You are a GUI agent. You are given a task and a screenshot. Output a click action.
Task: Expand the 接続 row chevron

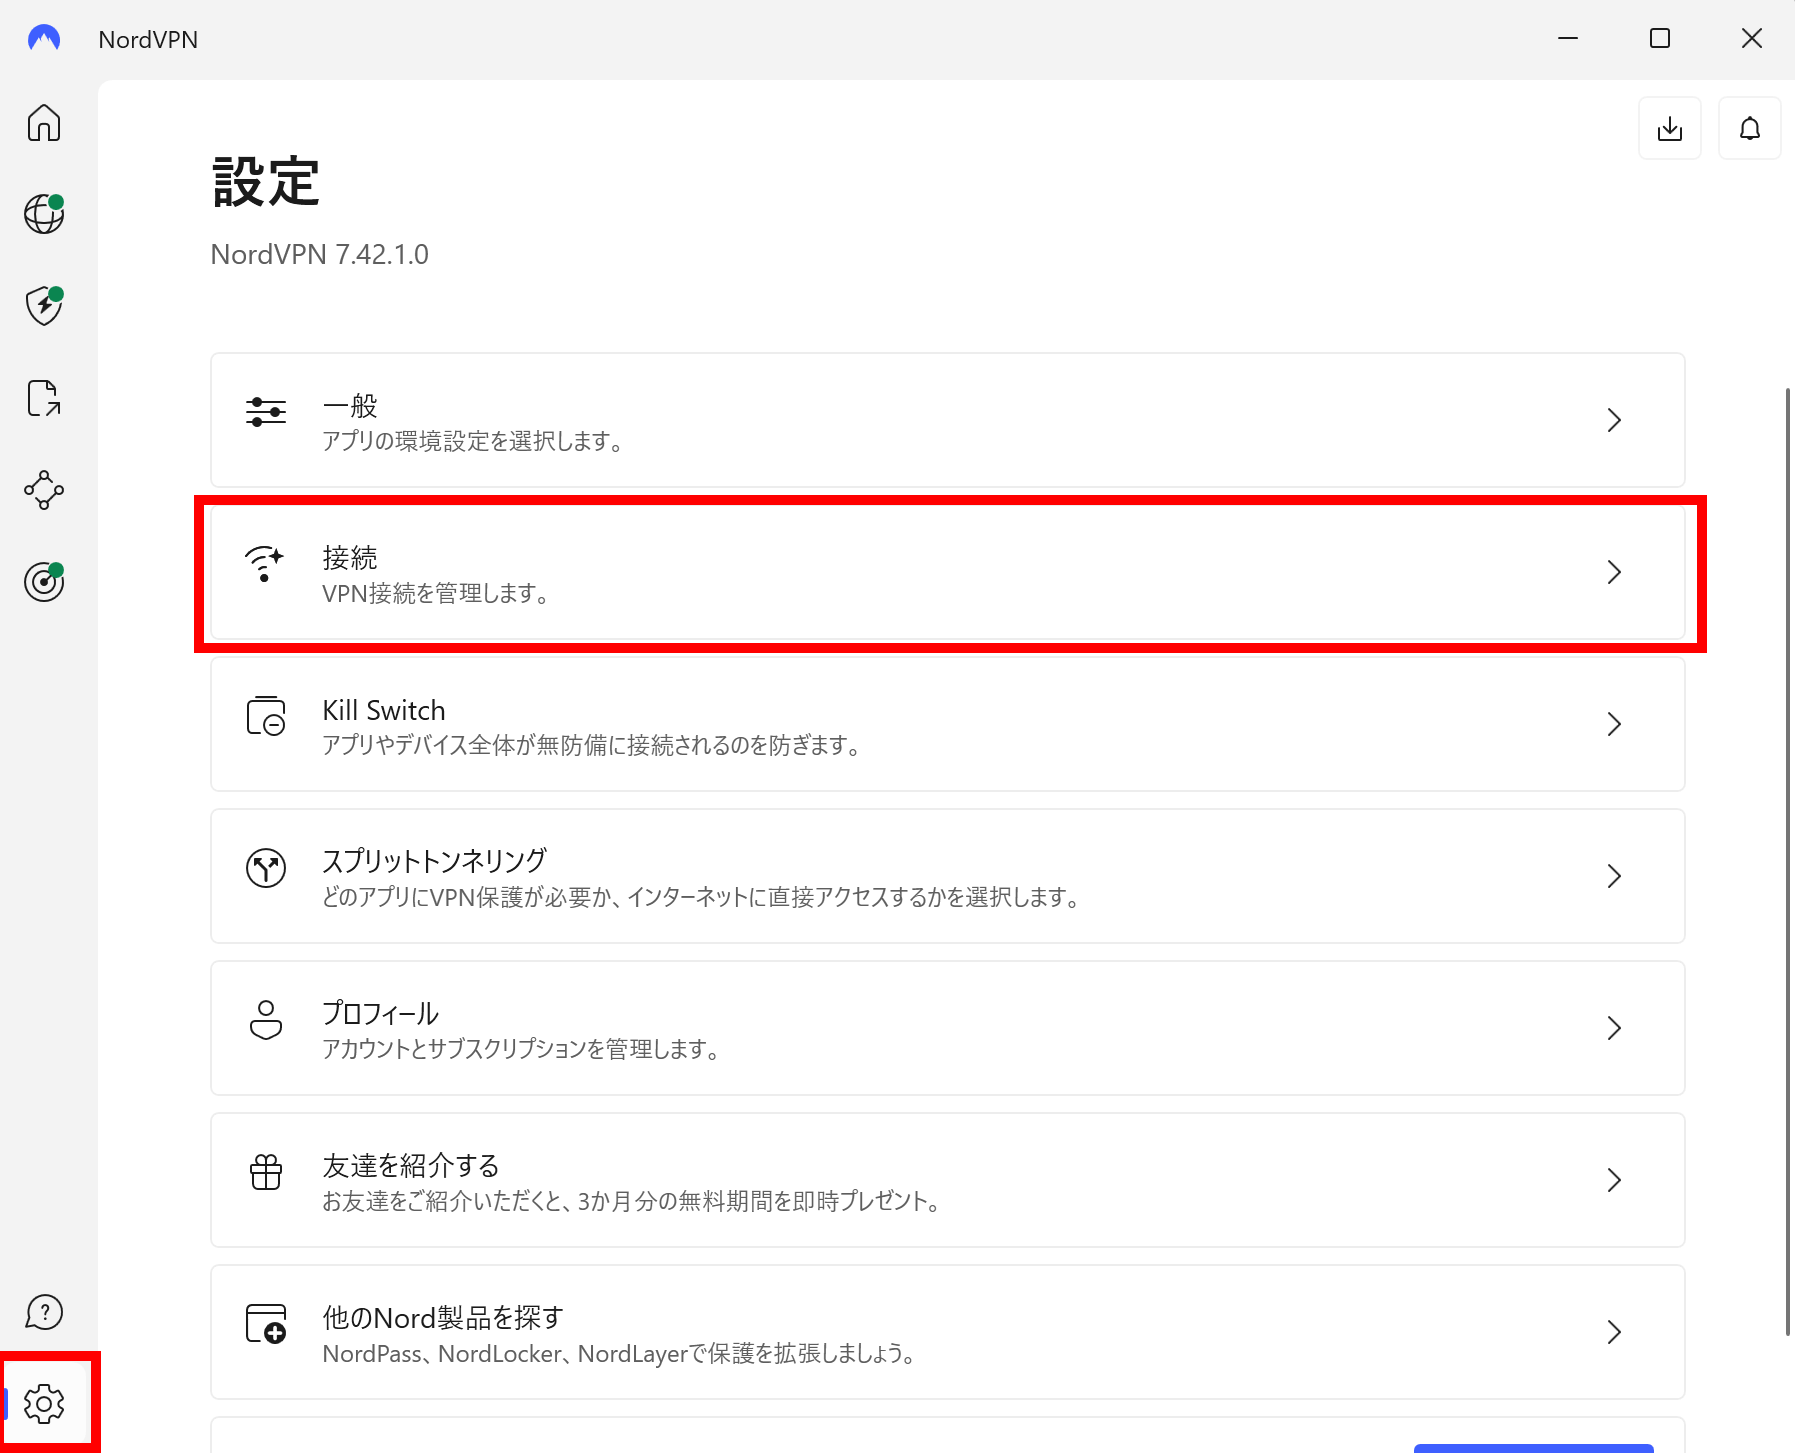coord(1614,572)
